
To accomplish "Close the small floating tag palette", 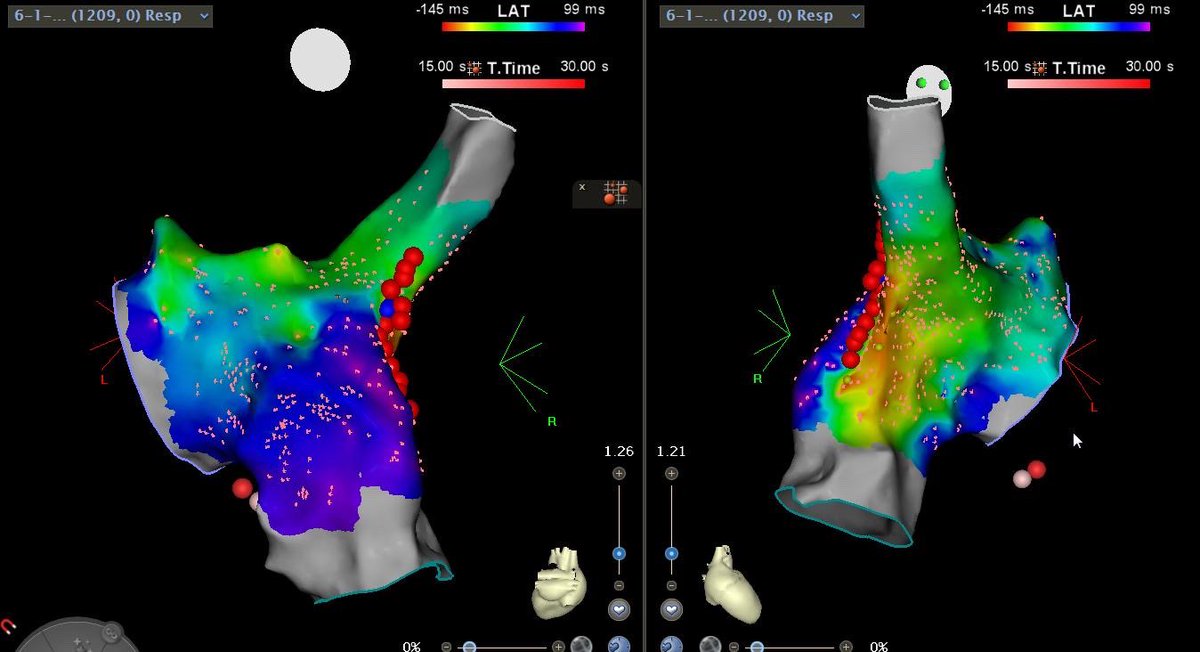I will click(582, 187).
